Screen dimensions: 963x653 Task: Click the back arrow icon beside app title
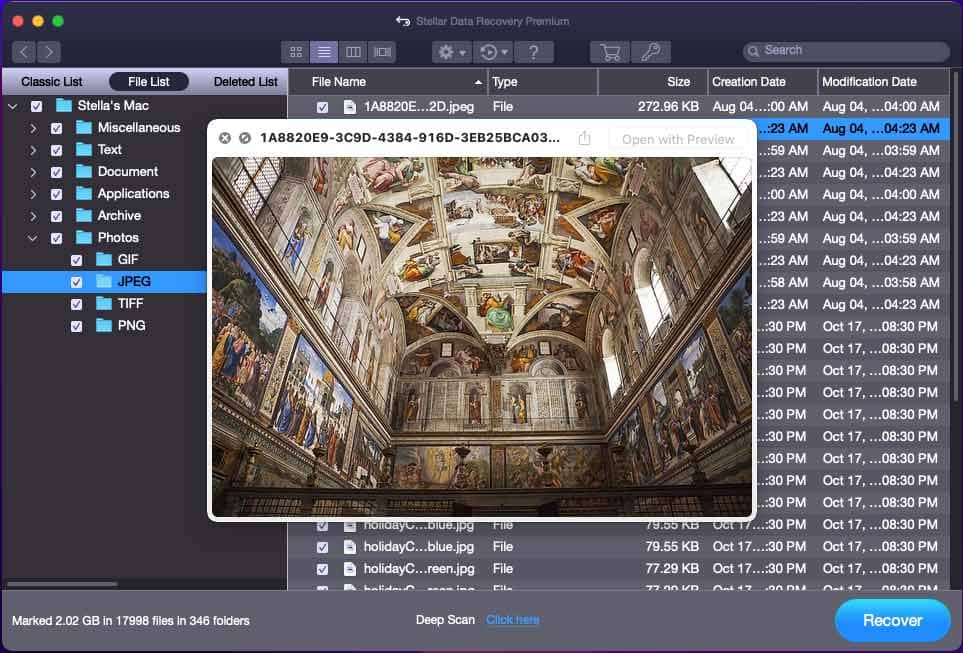(x=403, y=21)
